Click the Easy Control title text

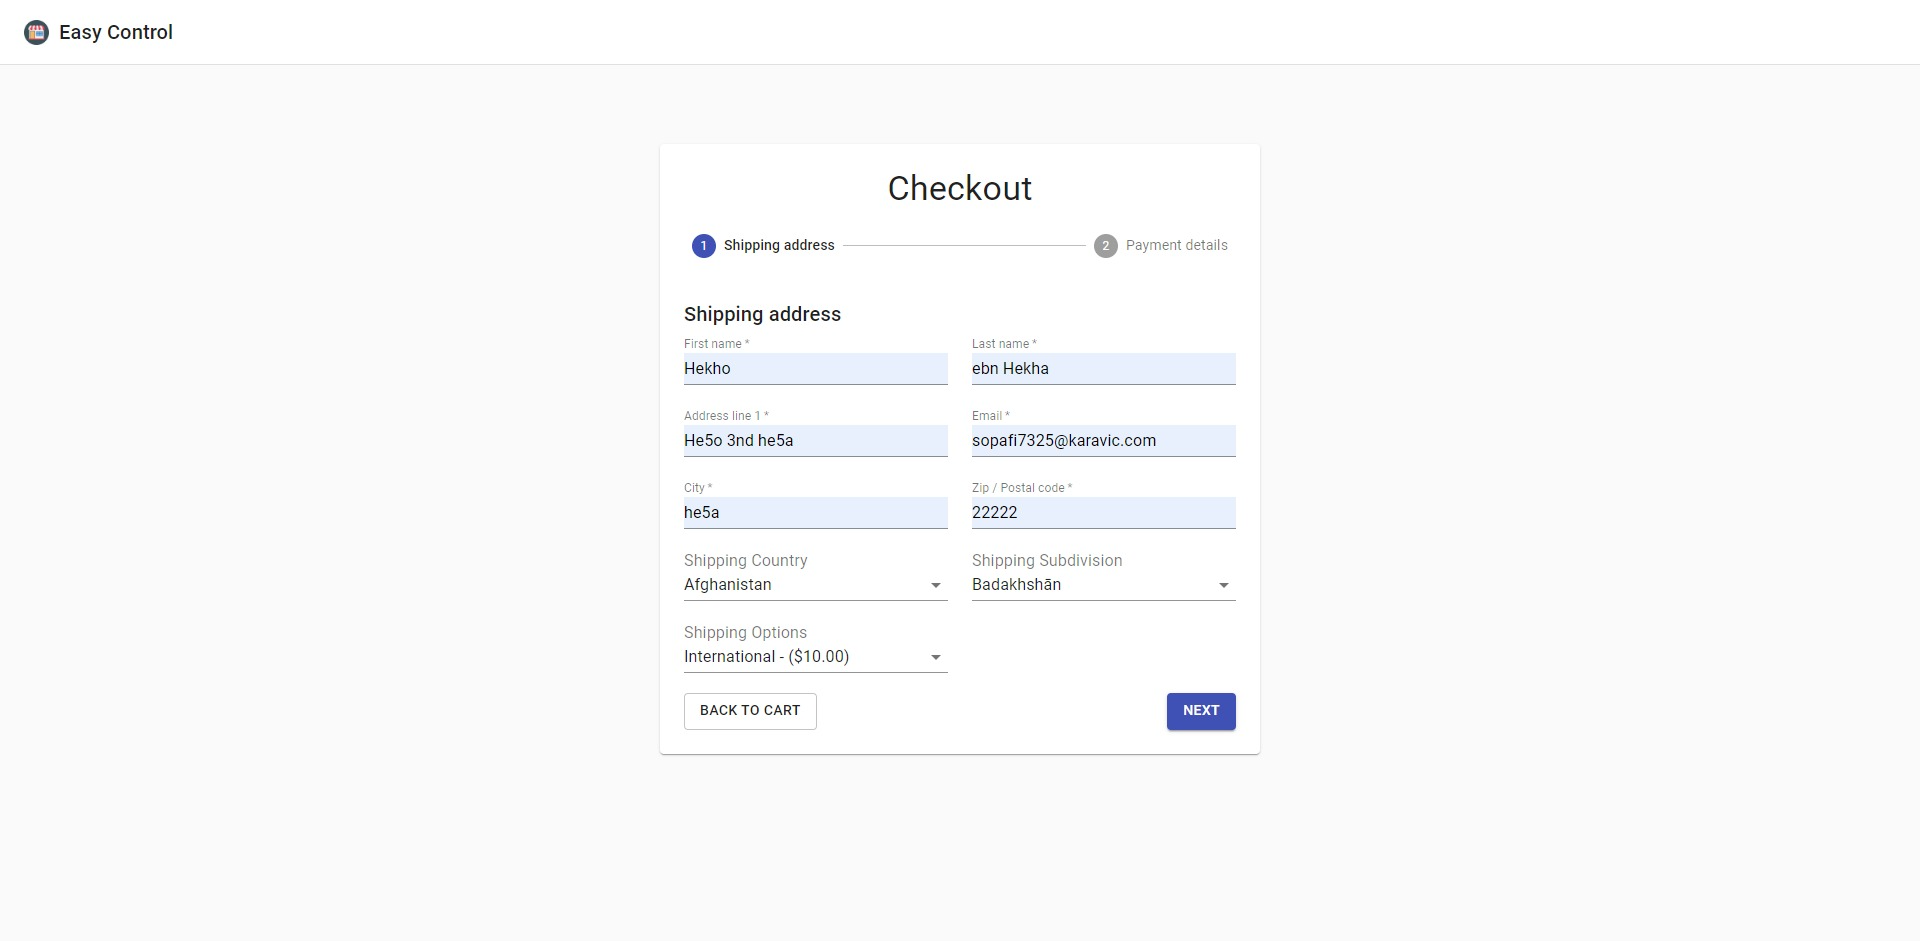click(116, 32)
